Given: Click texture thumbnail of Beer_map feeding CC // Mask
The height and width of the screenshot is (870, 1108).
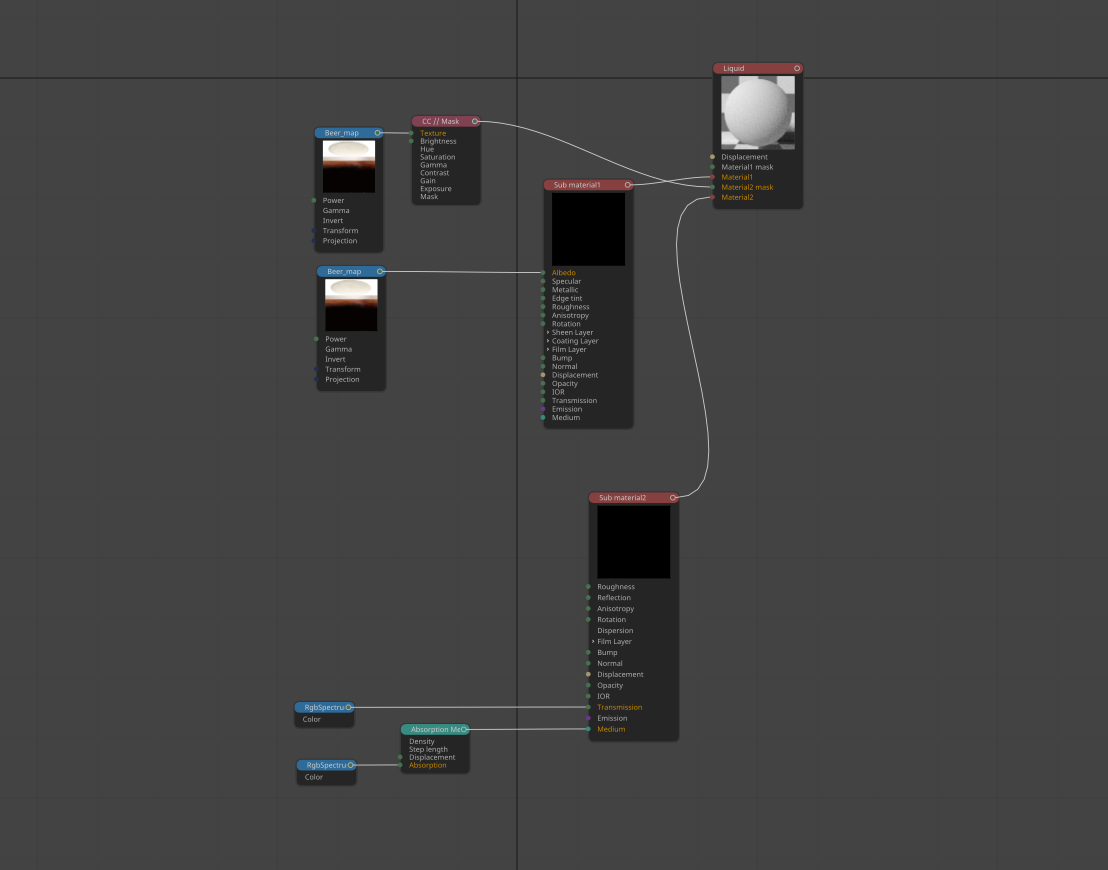Looking at the screenshot, I should point(349,167).
